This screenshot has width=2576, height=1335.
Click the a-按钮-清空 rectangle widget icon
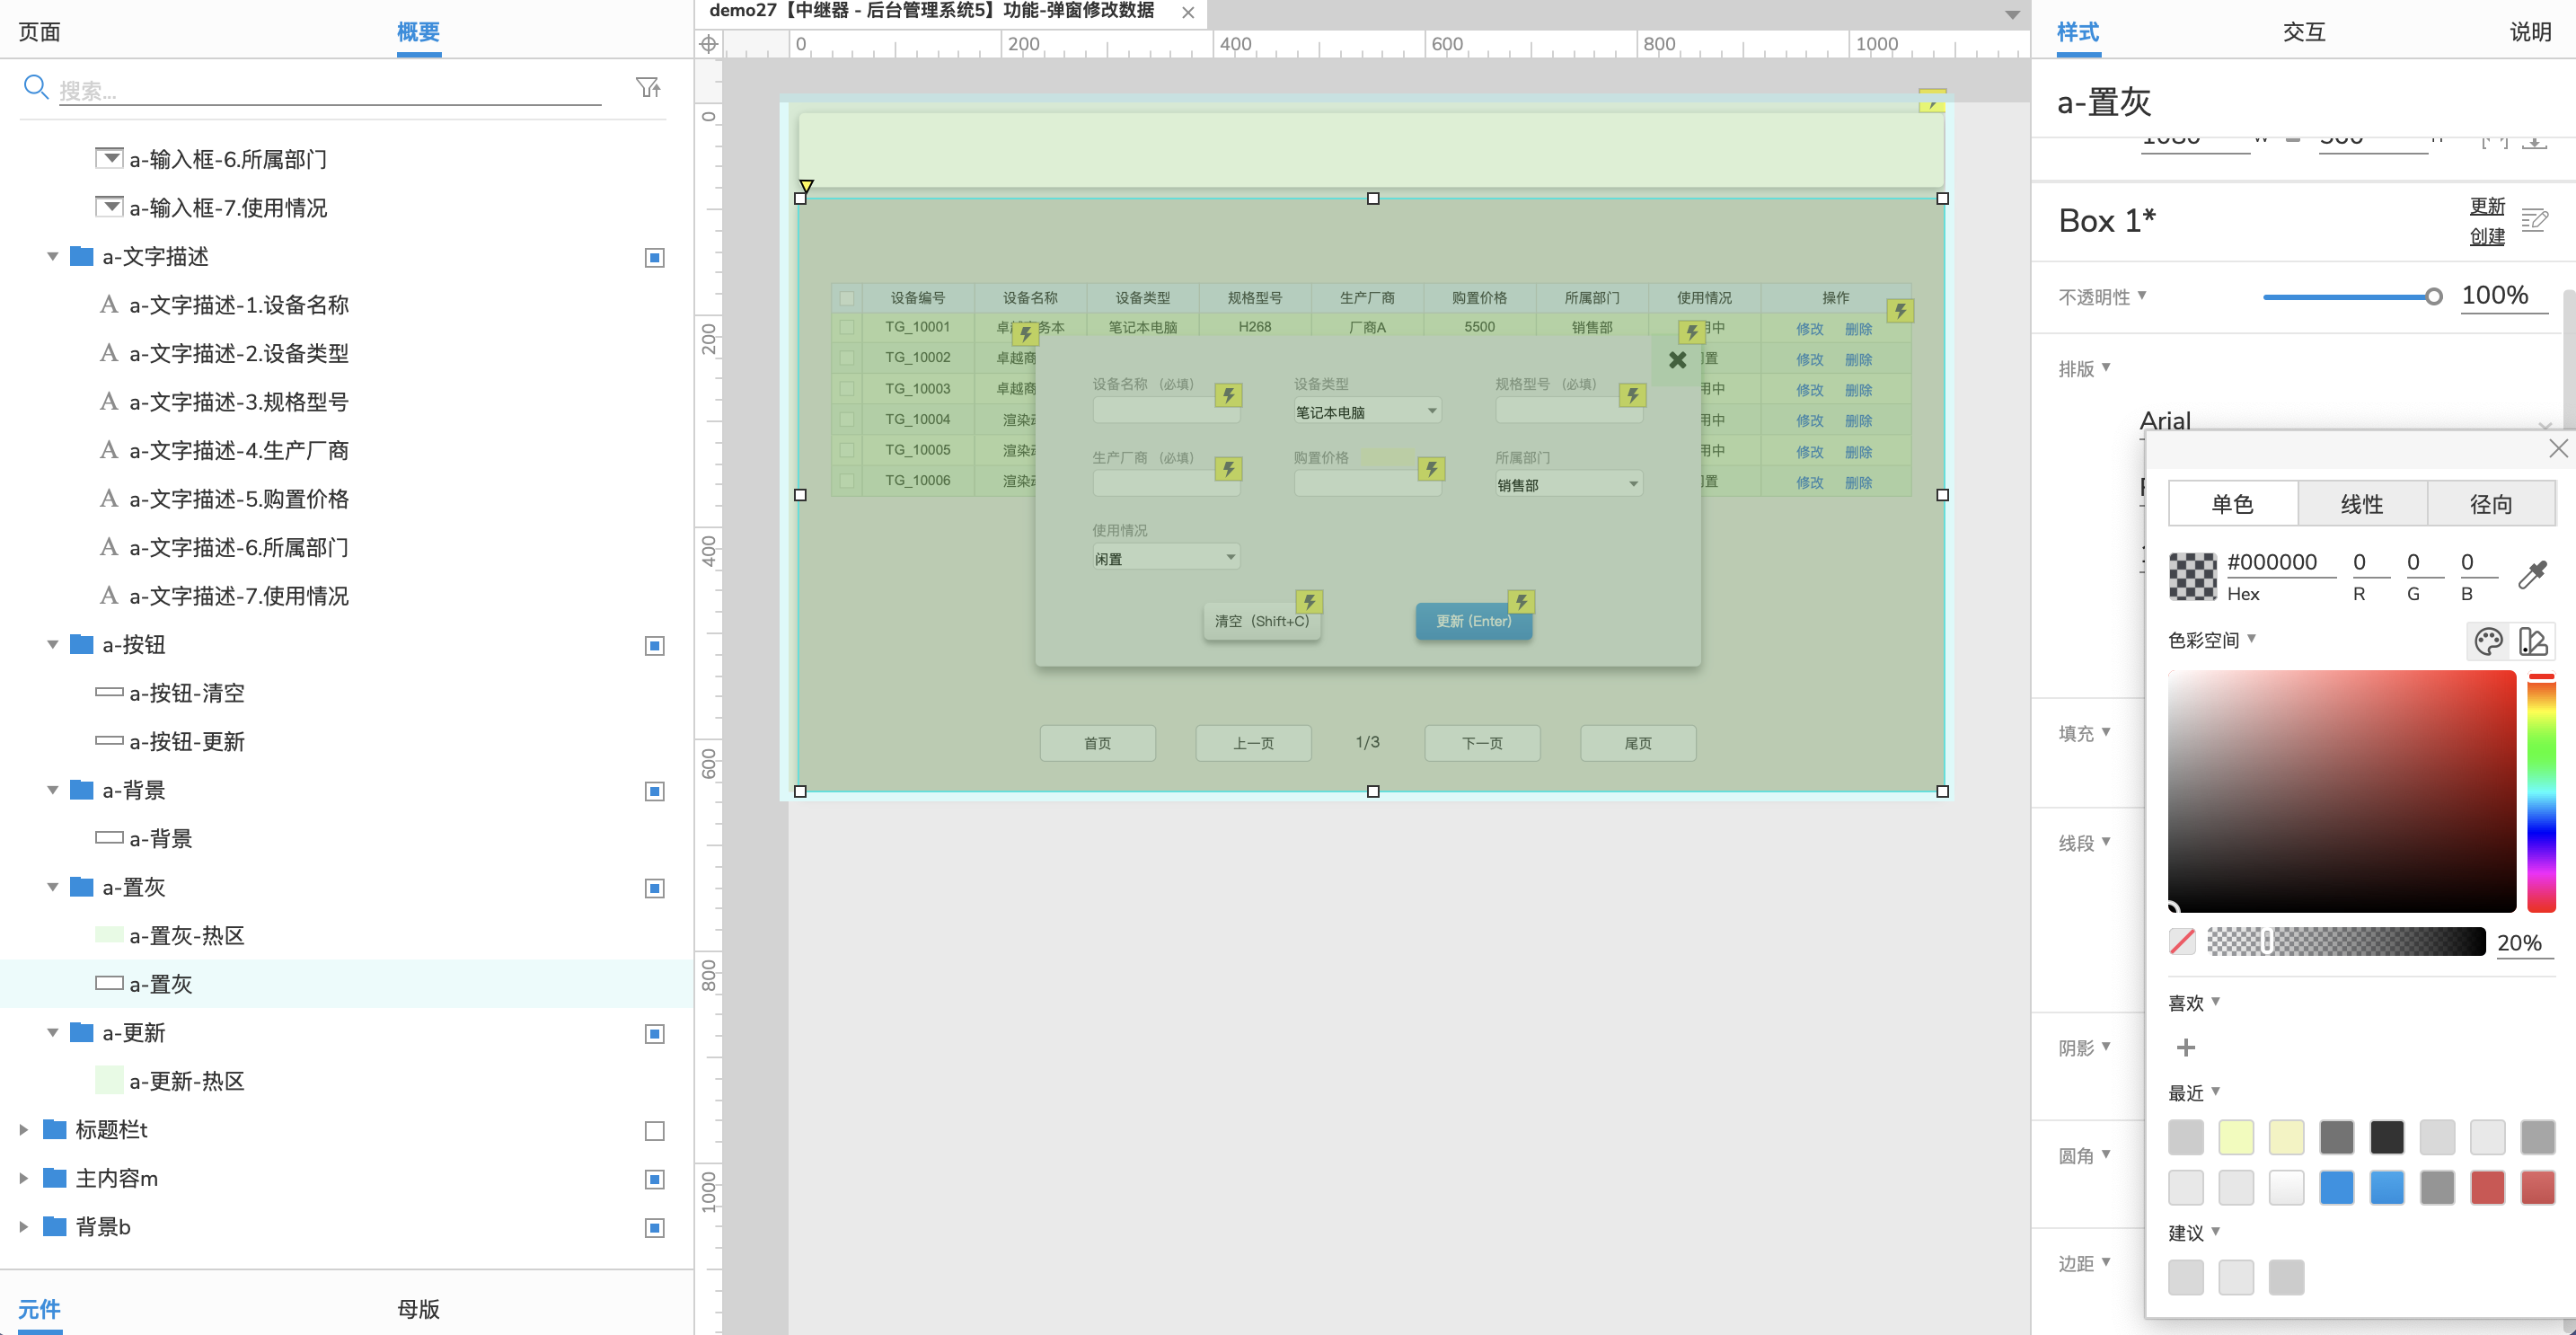(x=109, y=692)
